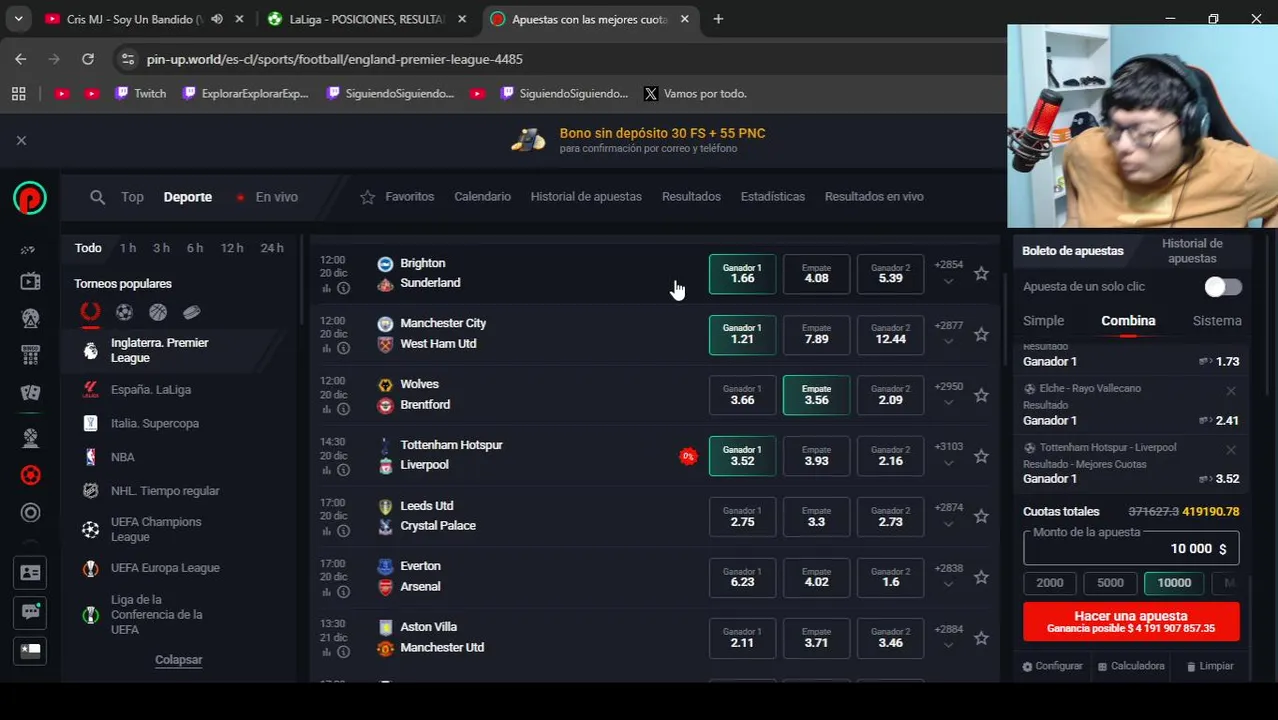Open the Resultados menu item
1278x720 pixels.
click(x=691, y=197)
